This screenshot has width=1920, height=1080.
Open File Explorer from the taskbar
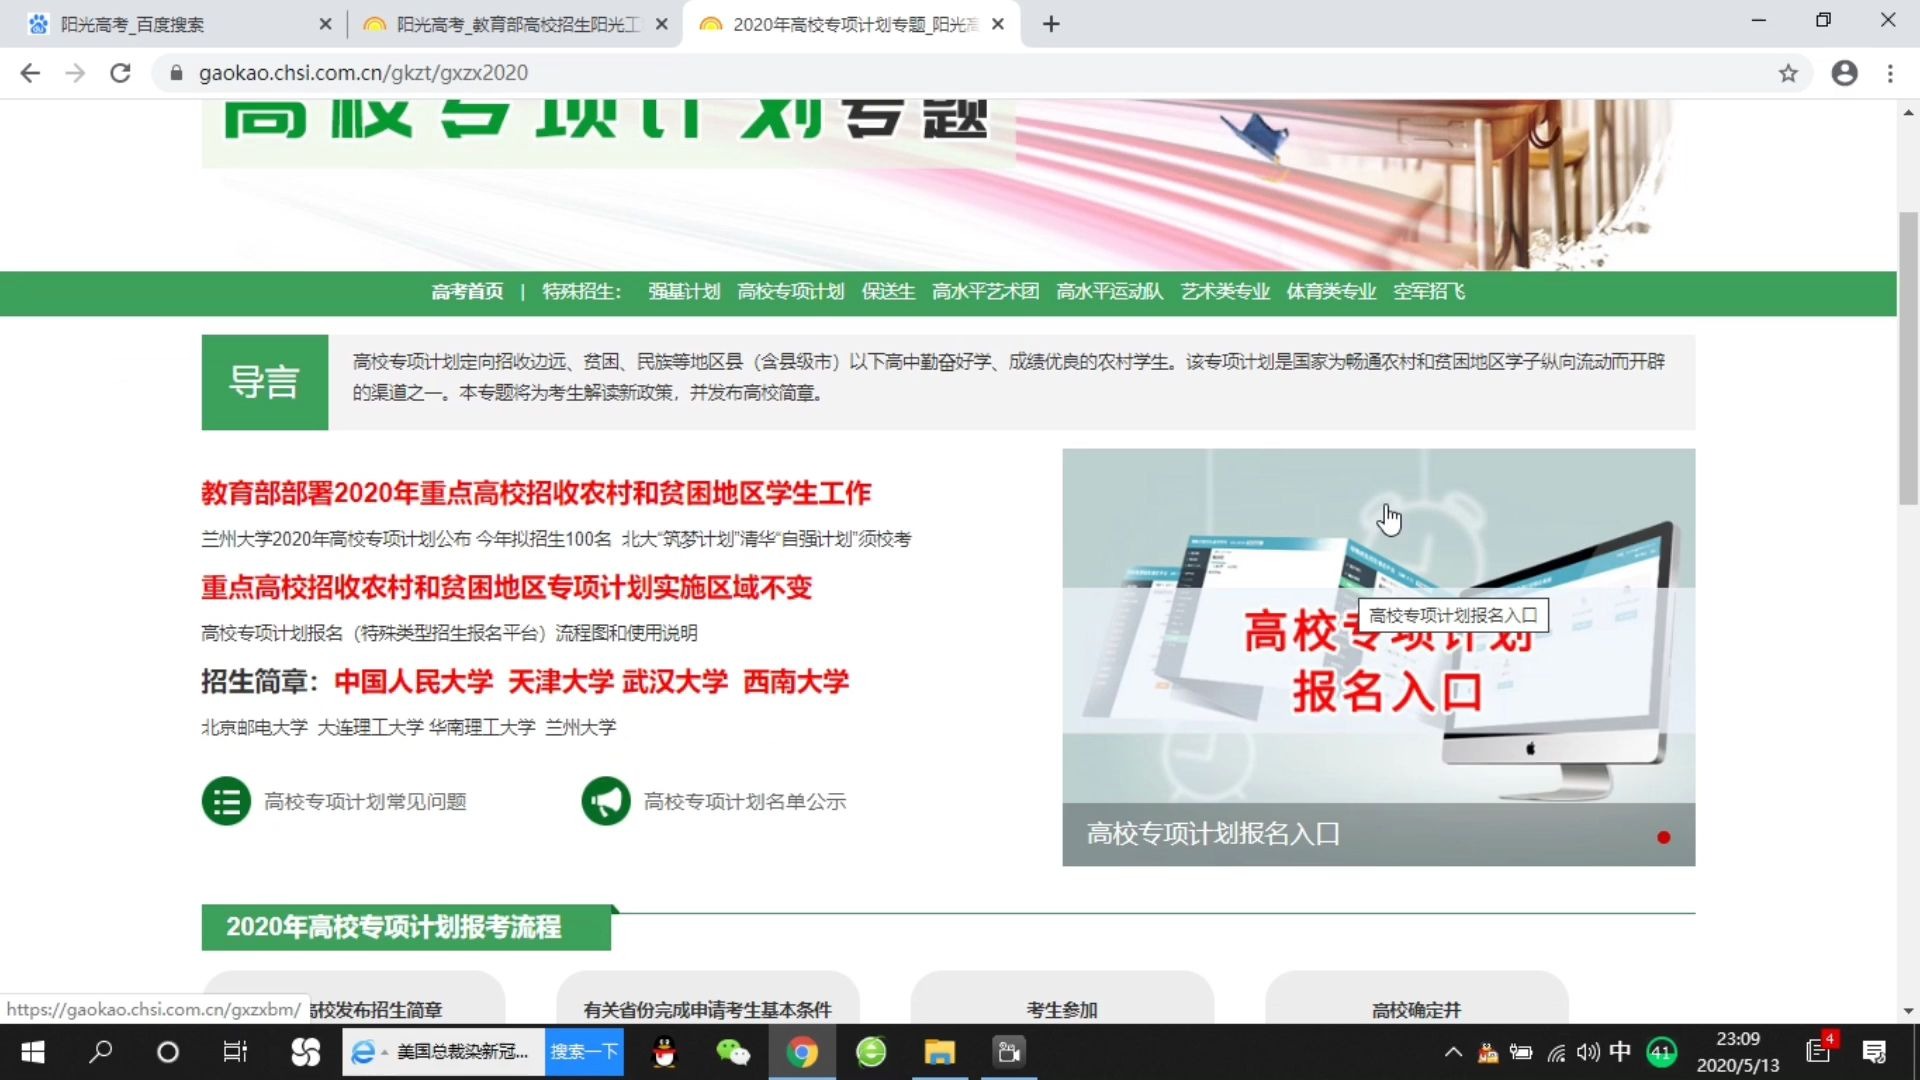[939, 1052]
